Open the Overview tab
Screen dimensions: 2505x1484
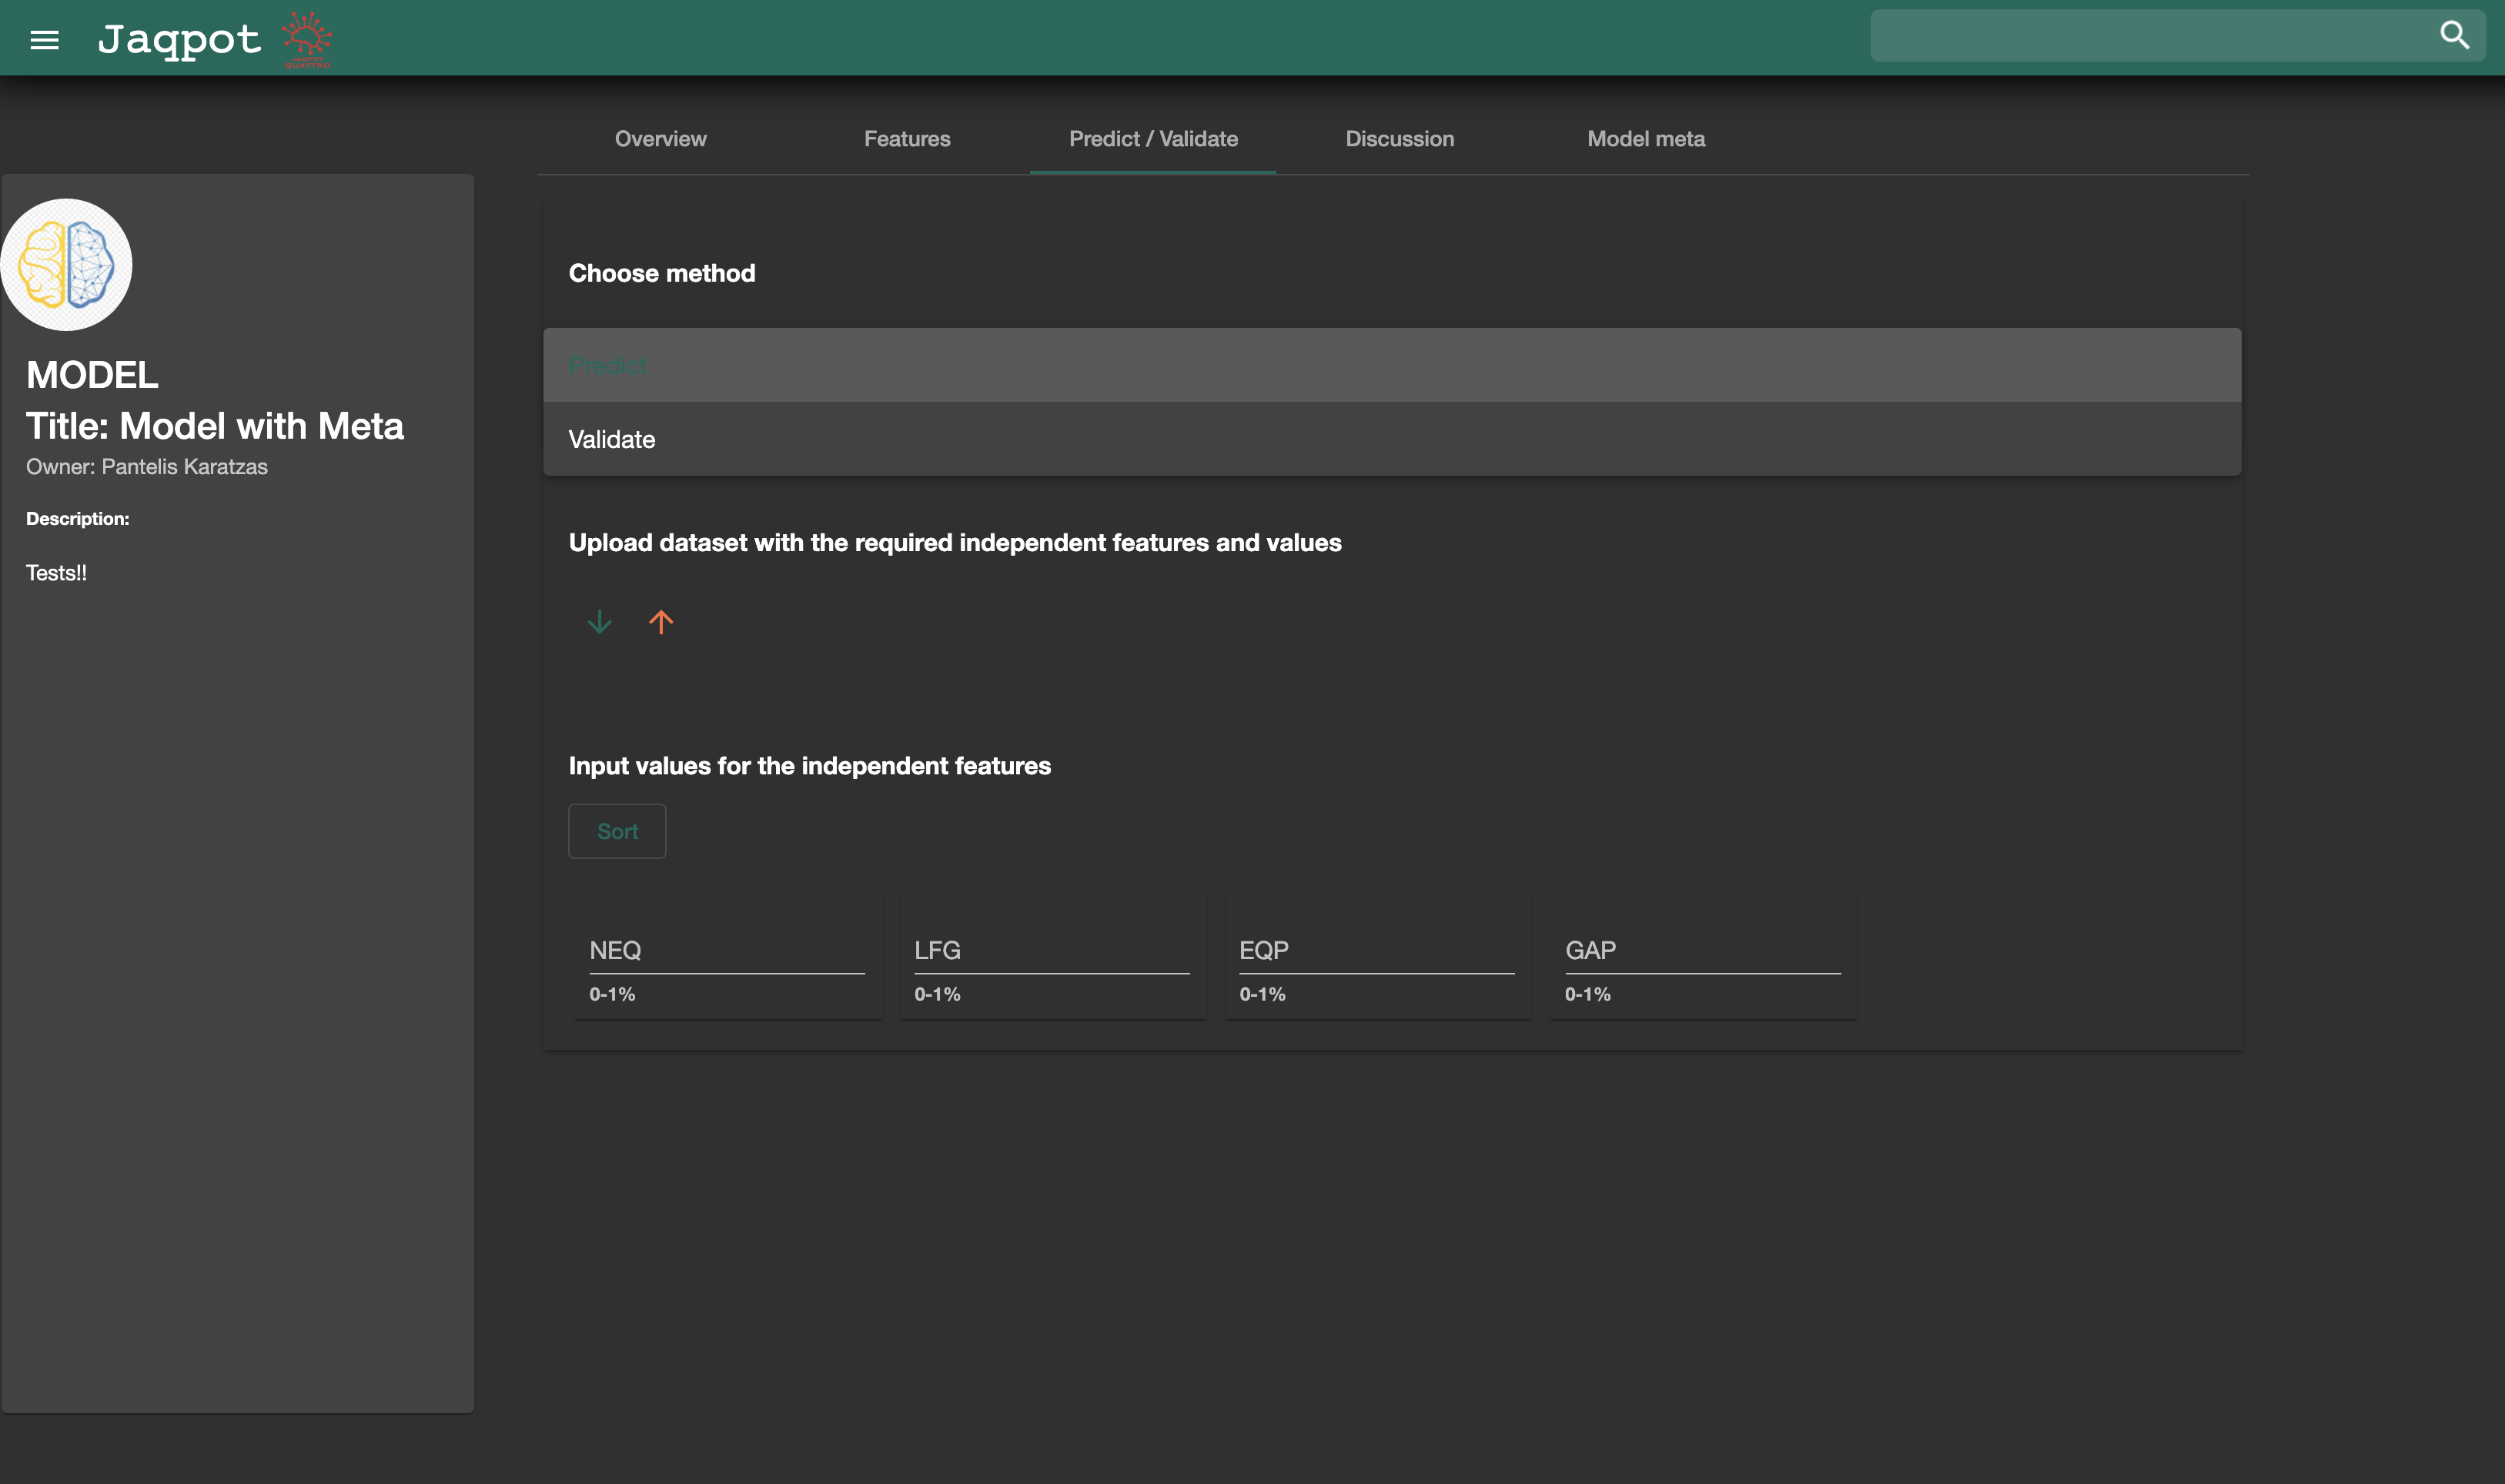point(660,139)
